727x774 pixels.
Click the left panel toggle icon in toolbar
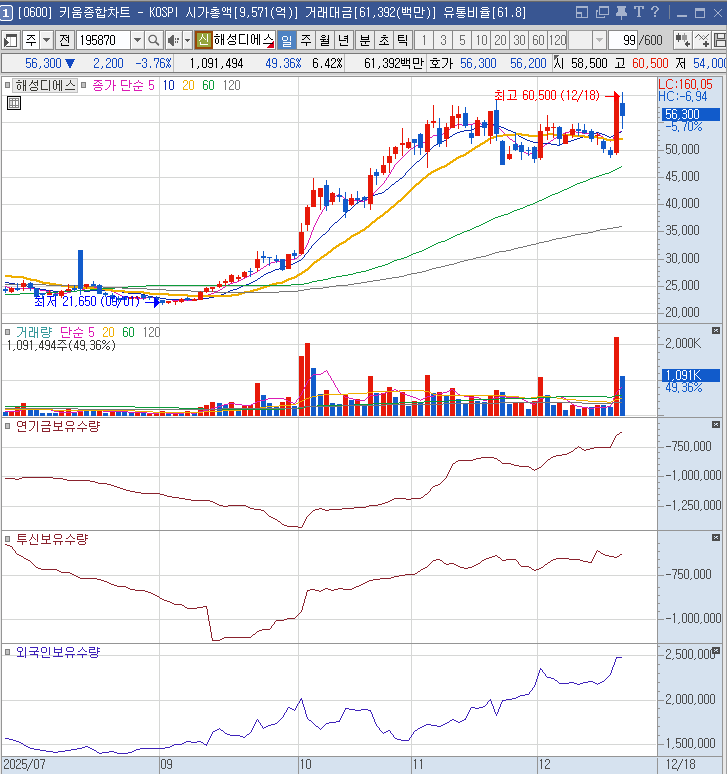point(11,40)
